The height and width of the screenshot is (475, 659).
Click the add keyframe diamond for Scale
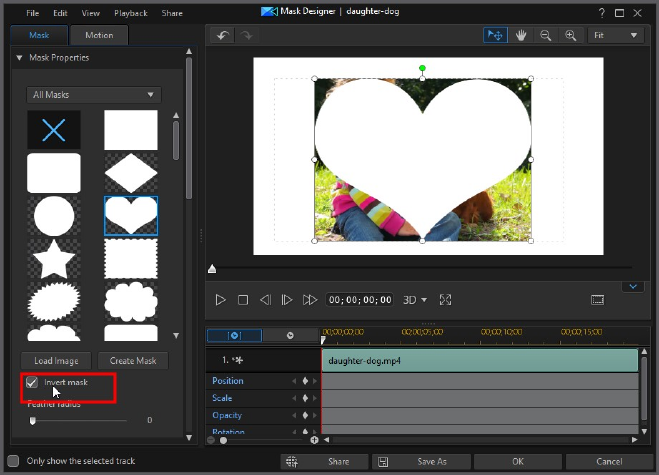pos(305,398)
